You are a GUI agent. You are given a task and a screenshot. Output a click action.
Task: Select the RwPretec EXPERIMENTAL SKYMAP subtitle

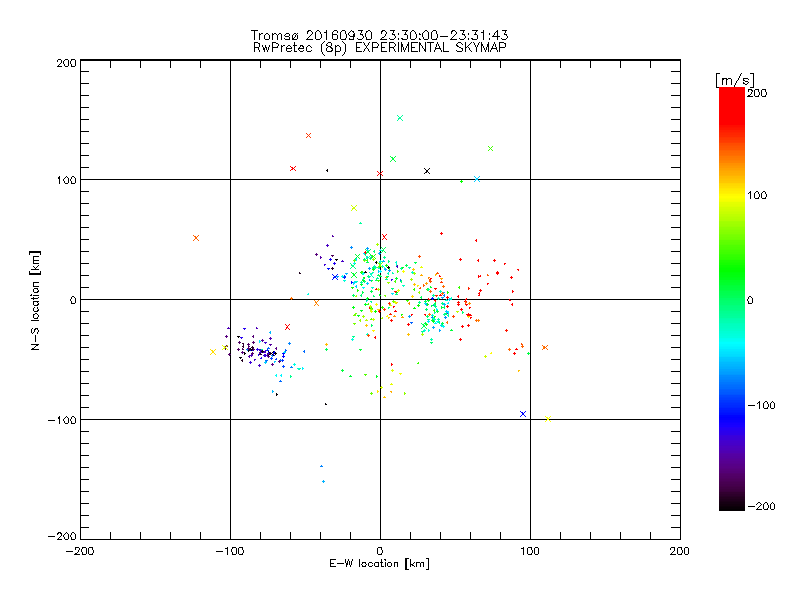380,48
